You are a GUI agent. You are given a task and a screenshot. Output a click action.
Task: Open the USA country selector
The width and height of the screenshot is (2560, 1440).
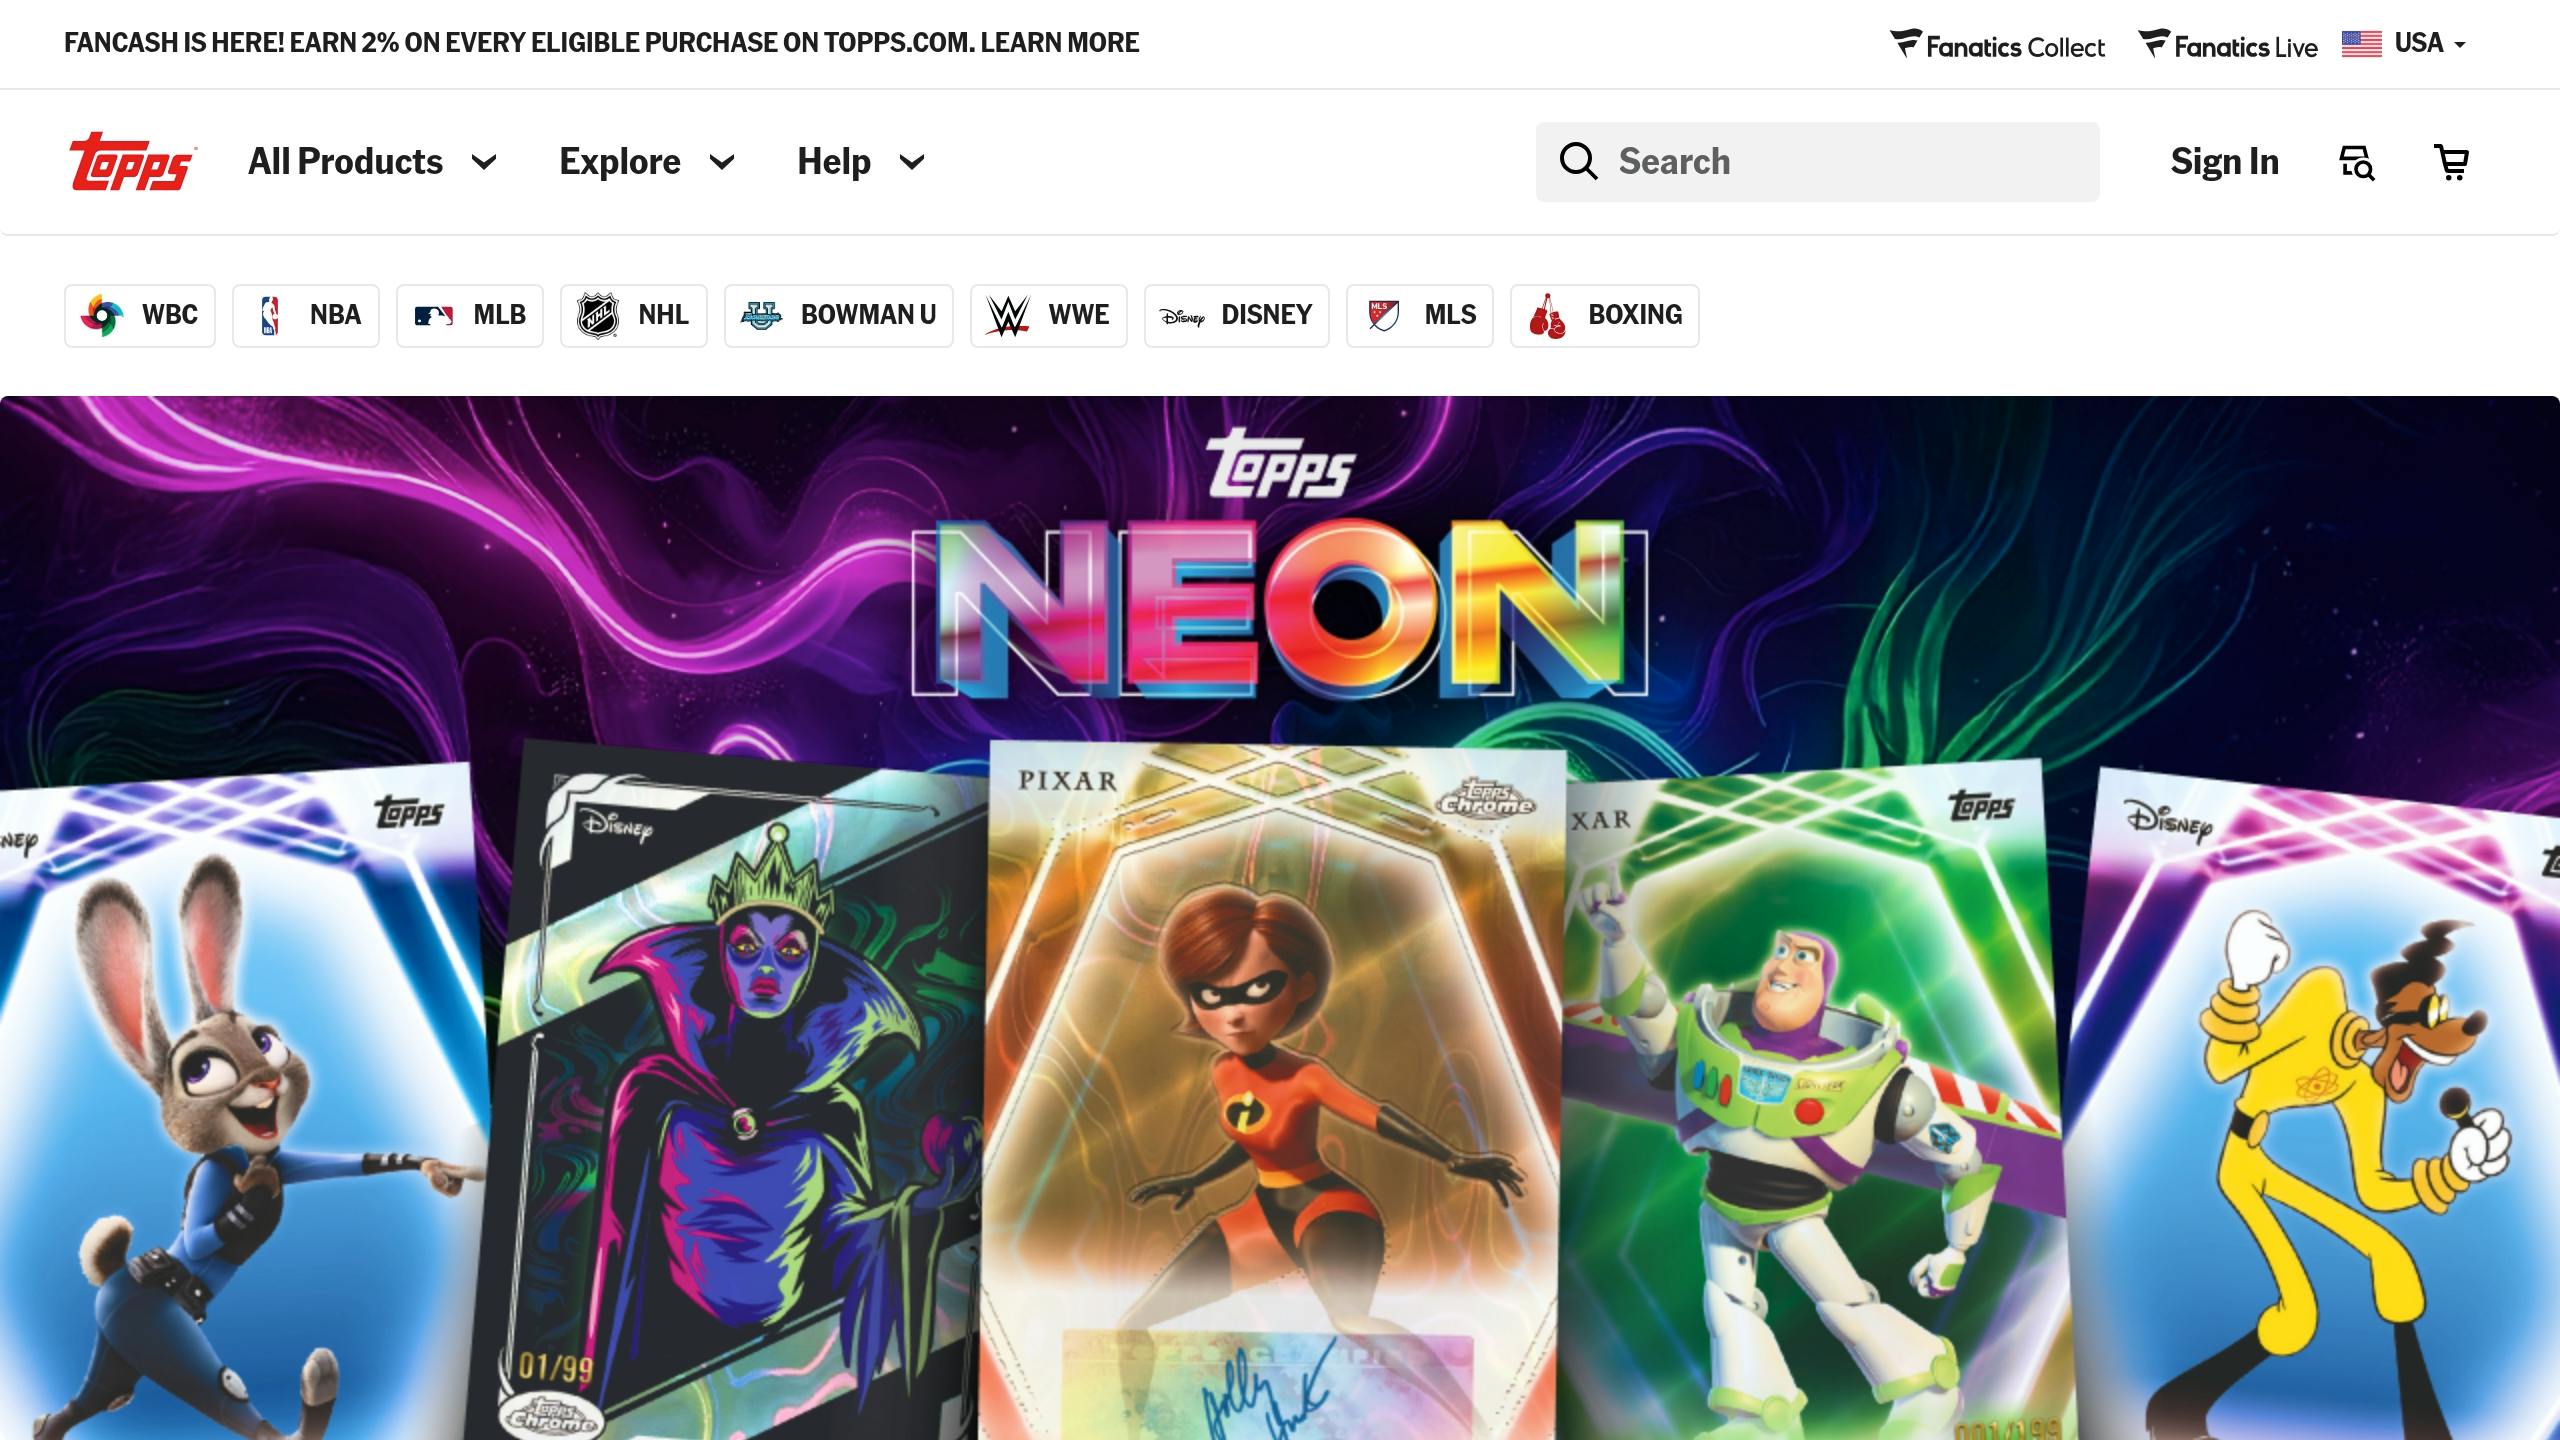2405,44
